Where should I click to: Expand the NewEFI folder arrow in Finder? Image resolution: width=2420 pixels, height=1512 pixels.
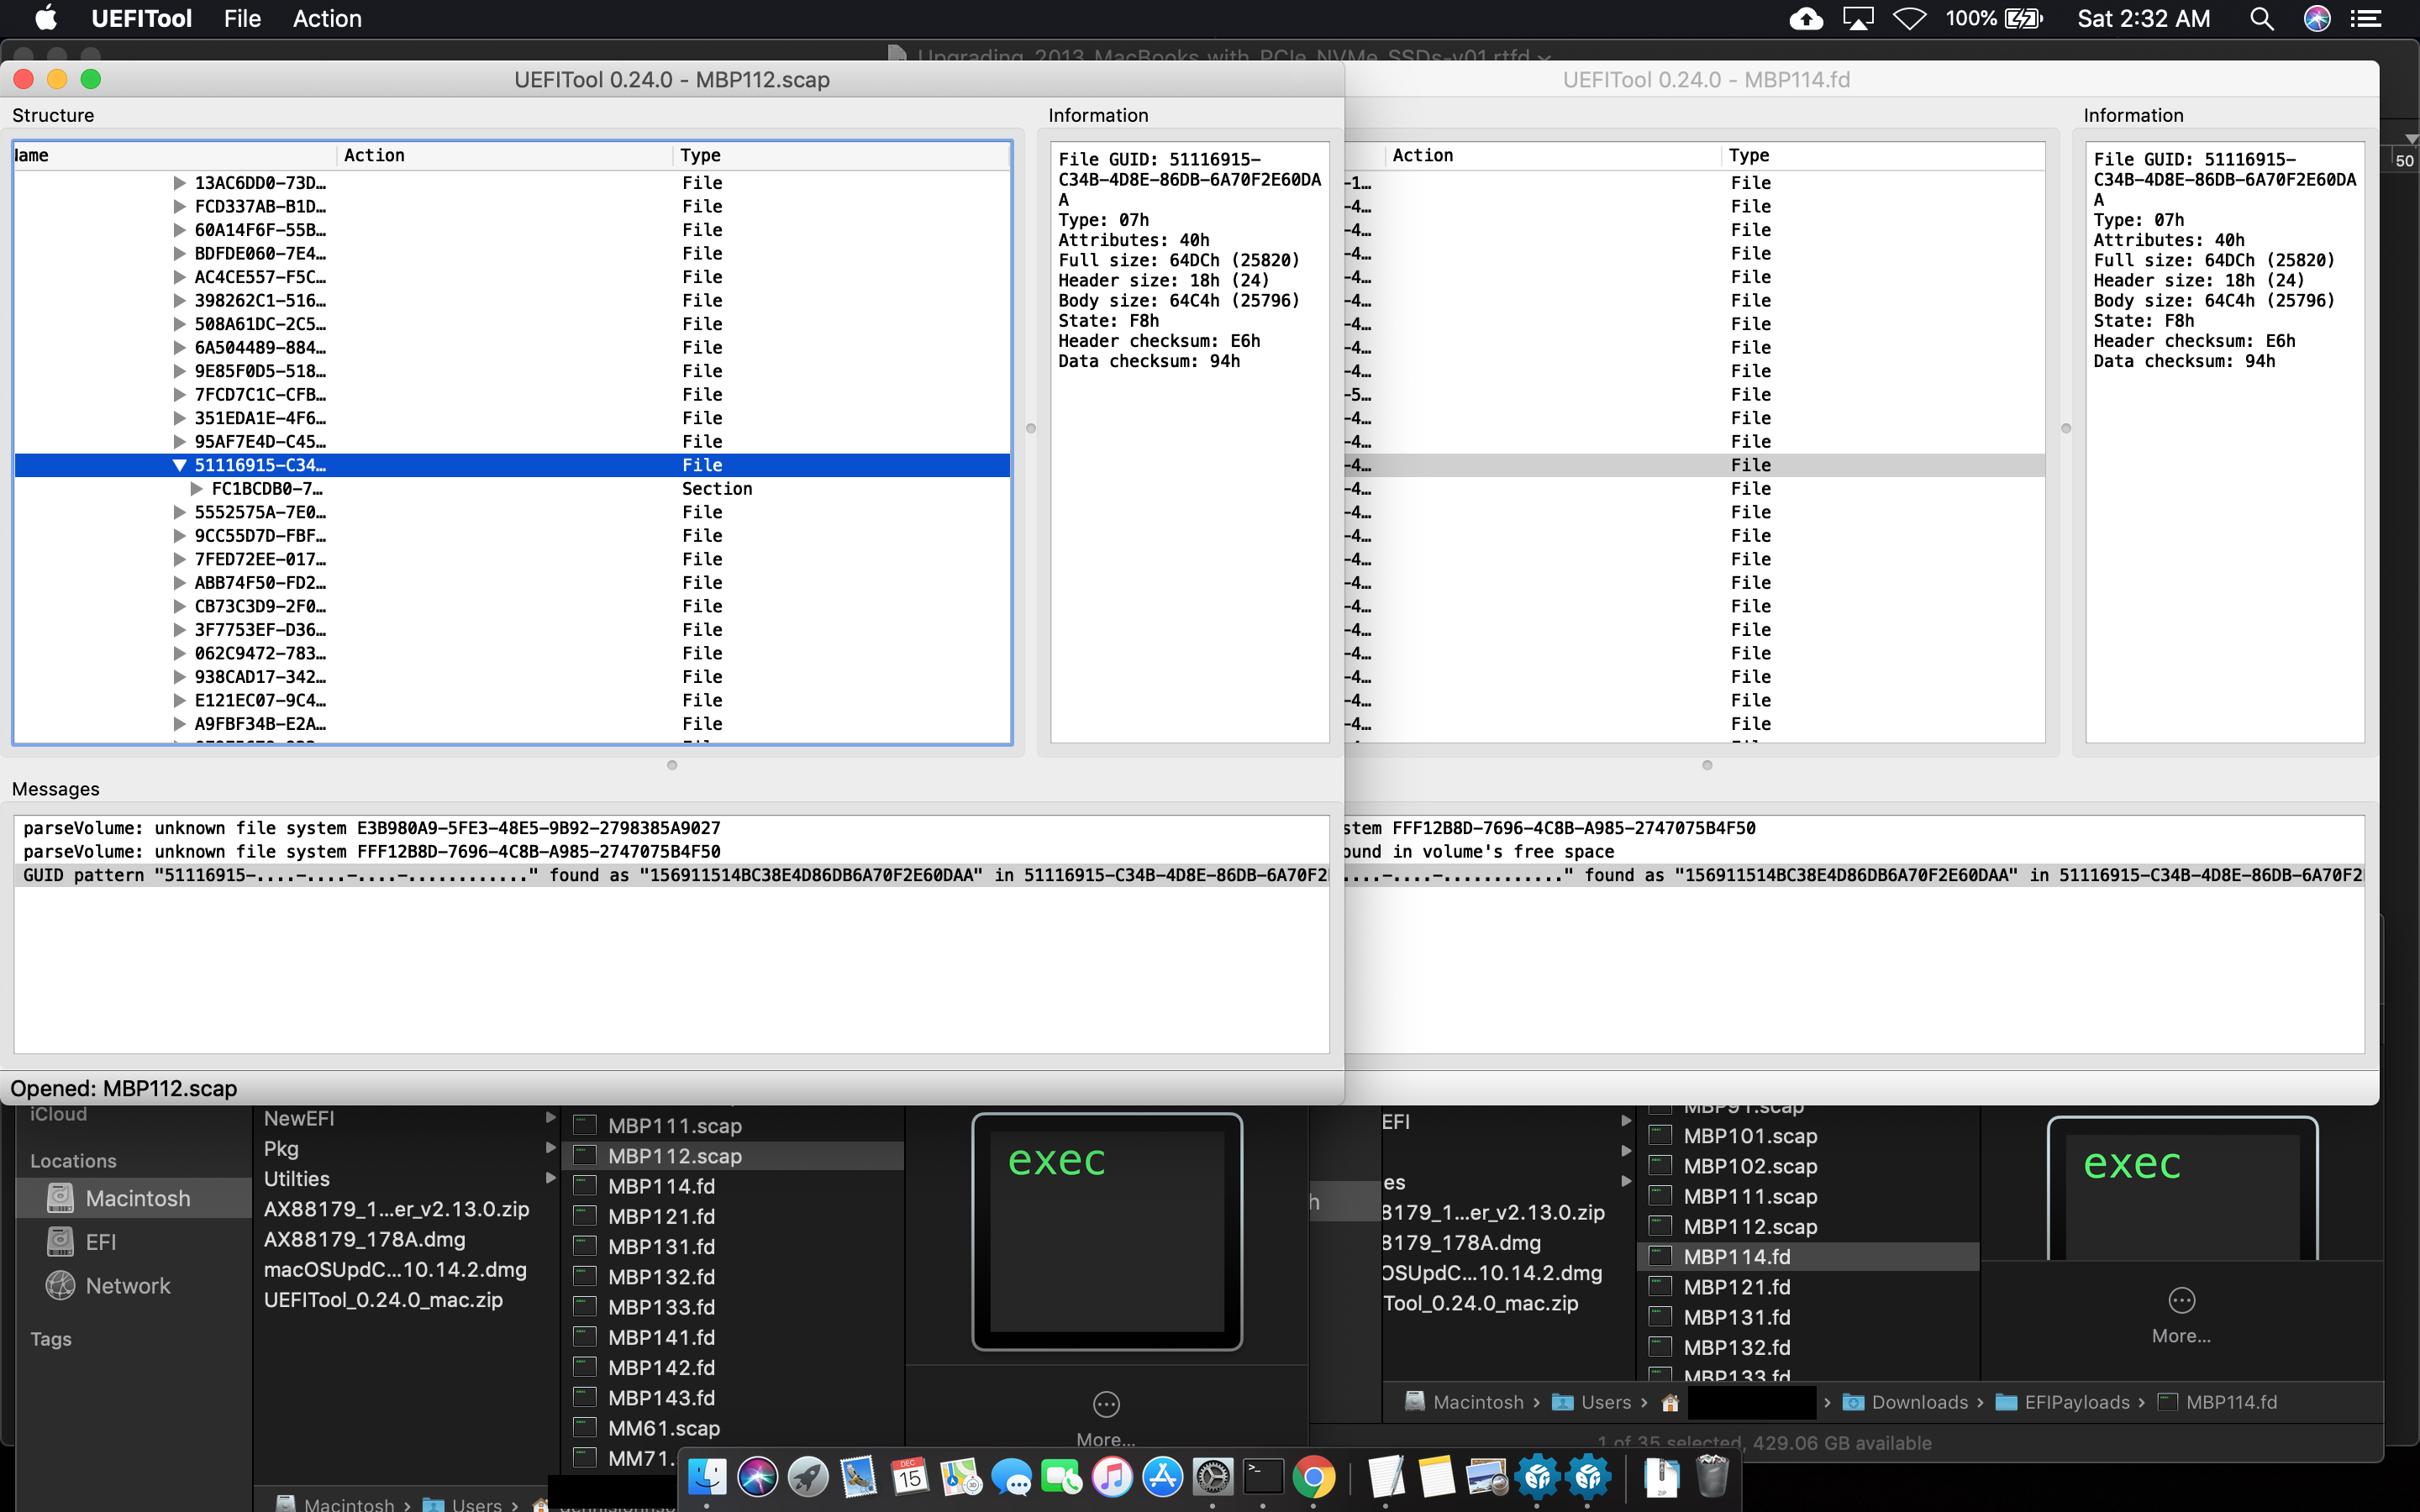[x=550, y=1118]
